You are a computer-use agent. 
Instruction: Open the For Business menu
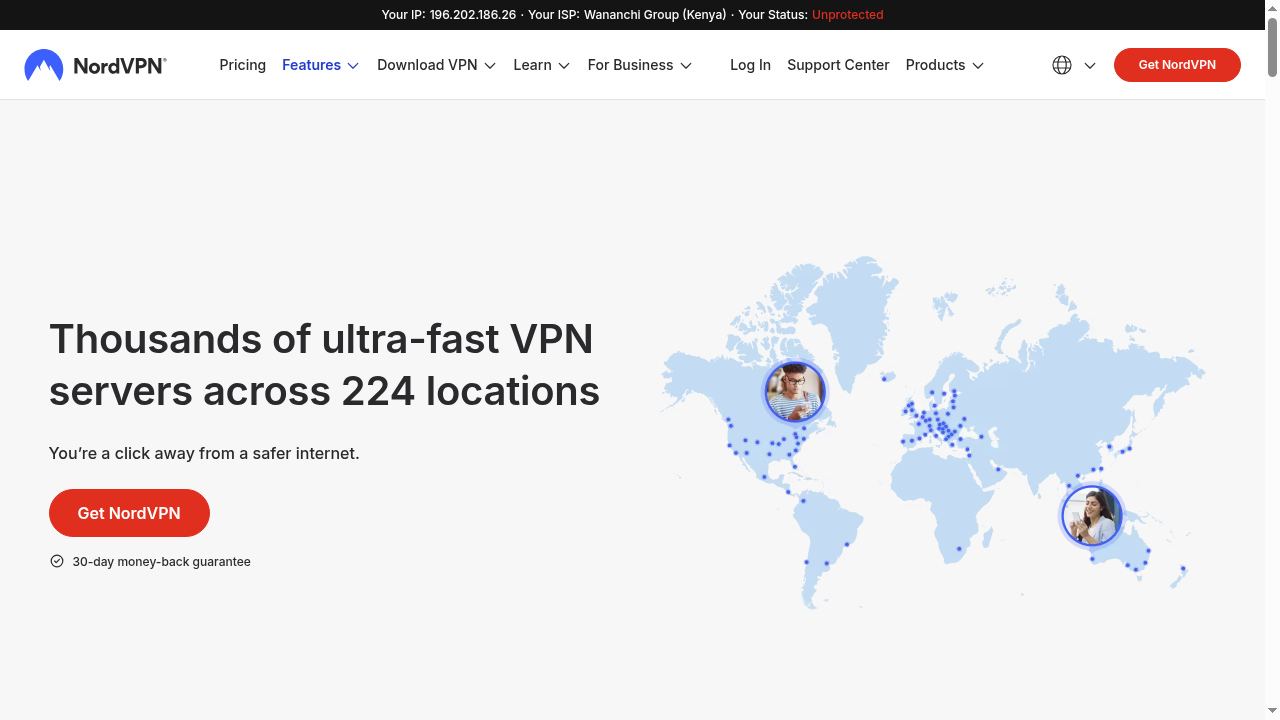click(x=630, y=65)
